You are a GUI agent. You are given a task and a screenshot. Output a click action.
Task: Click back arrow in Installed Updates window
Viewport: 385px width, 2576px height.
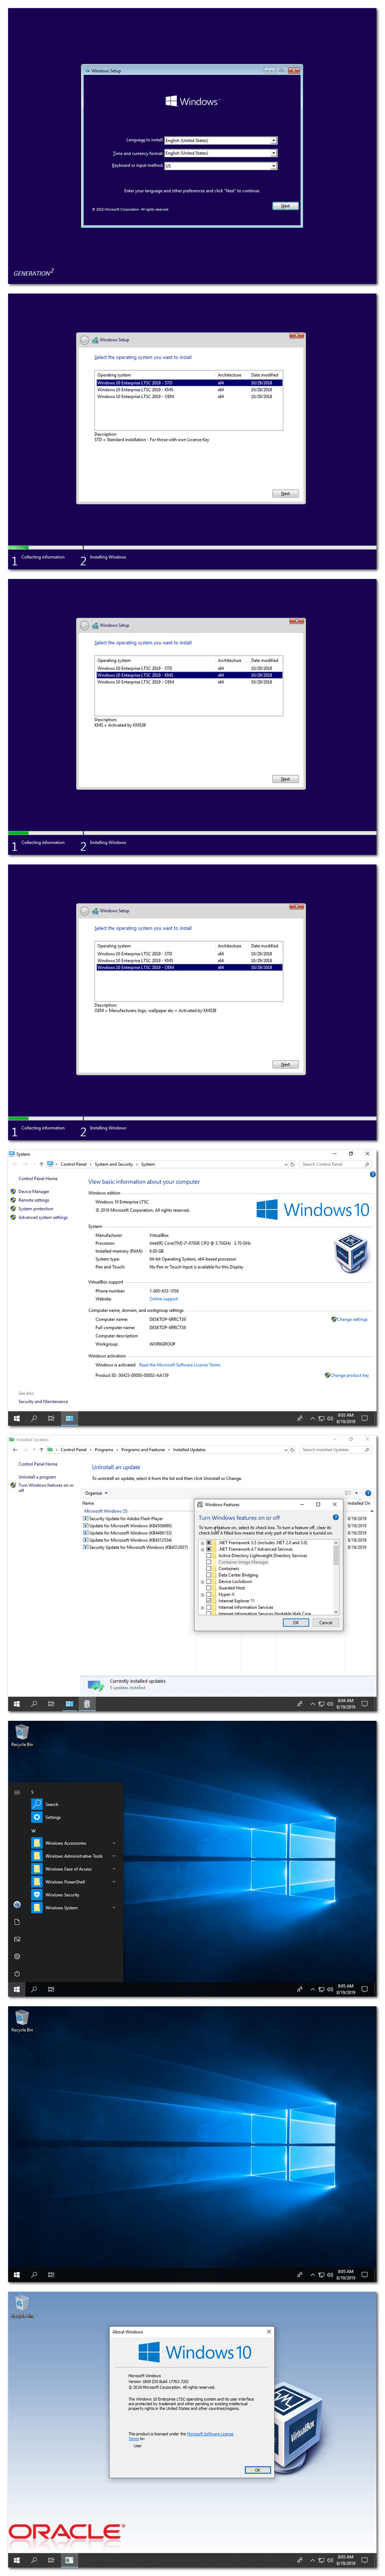click(x=14, y=1449)
